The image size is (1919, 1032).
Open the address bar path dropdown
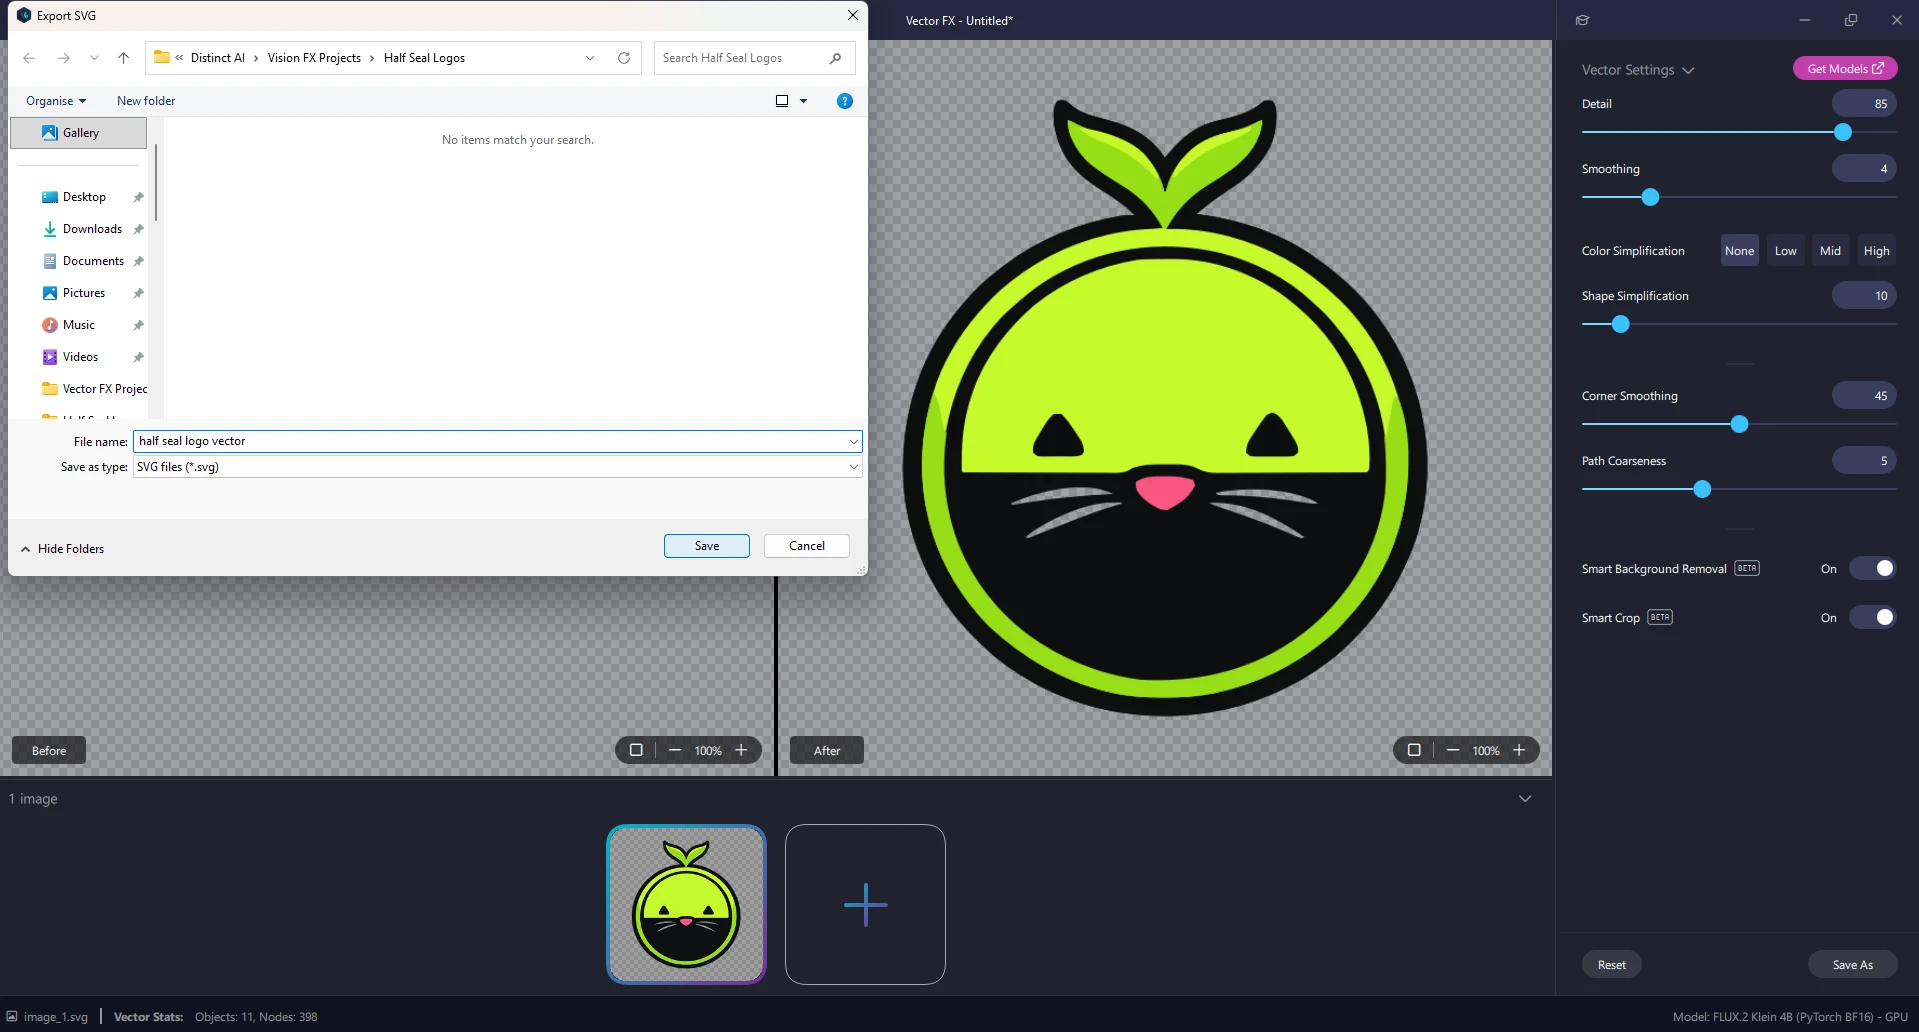590,58
